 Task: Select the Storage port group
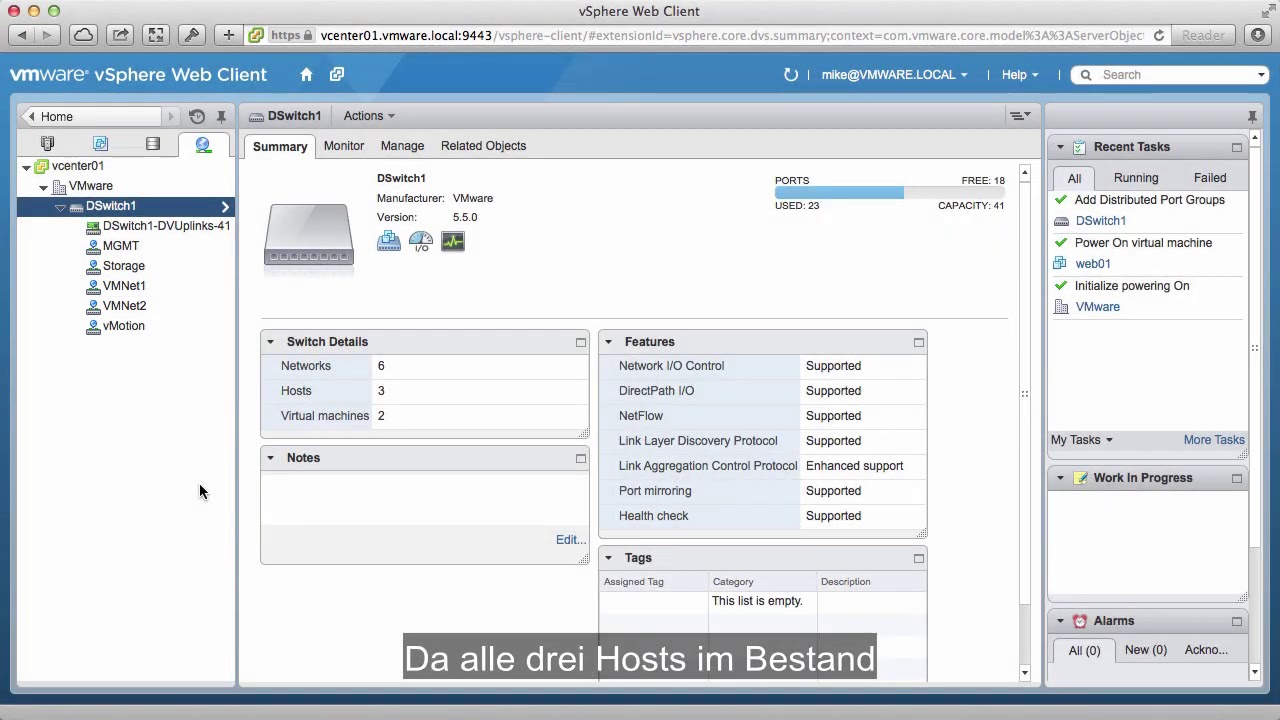[x=124, y=266]
